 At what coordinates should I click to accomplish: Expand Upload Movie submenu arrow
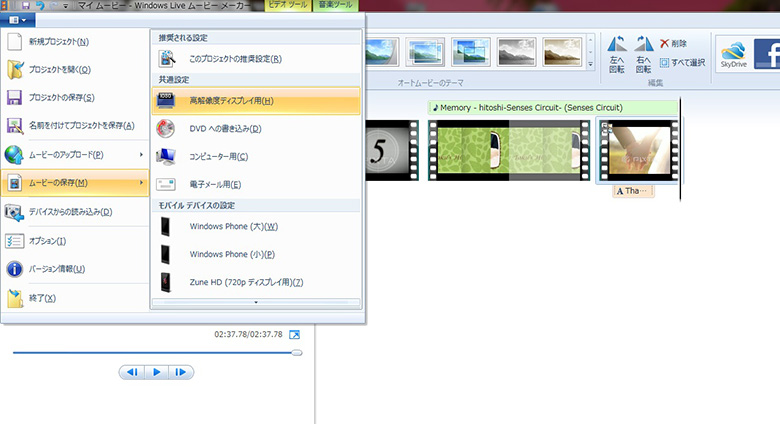point(141,155)
